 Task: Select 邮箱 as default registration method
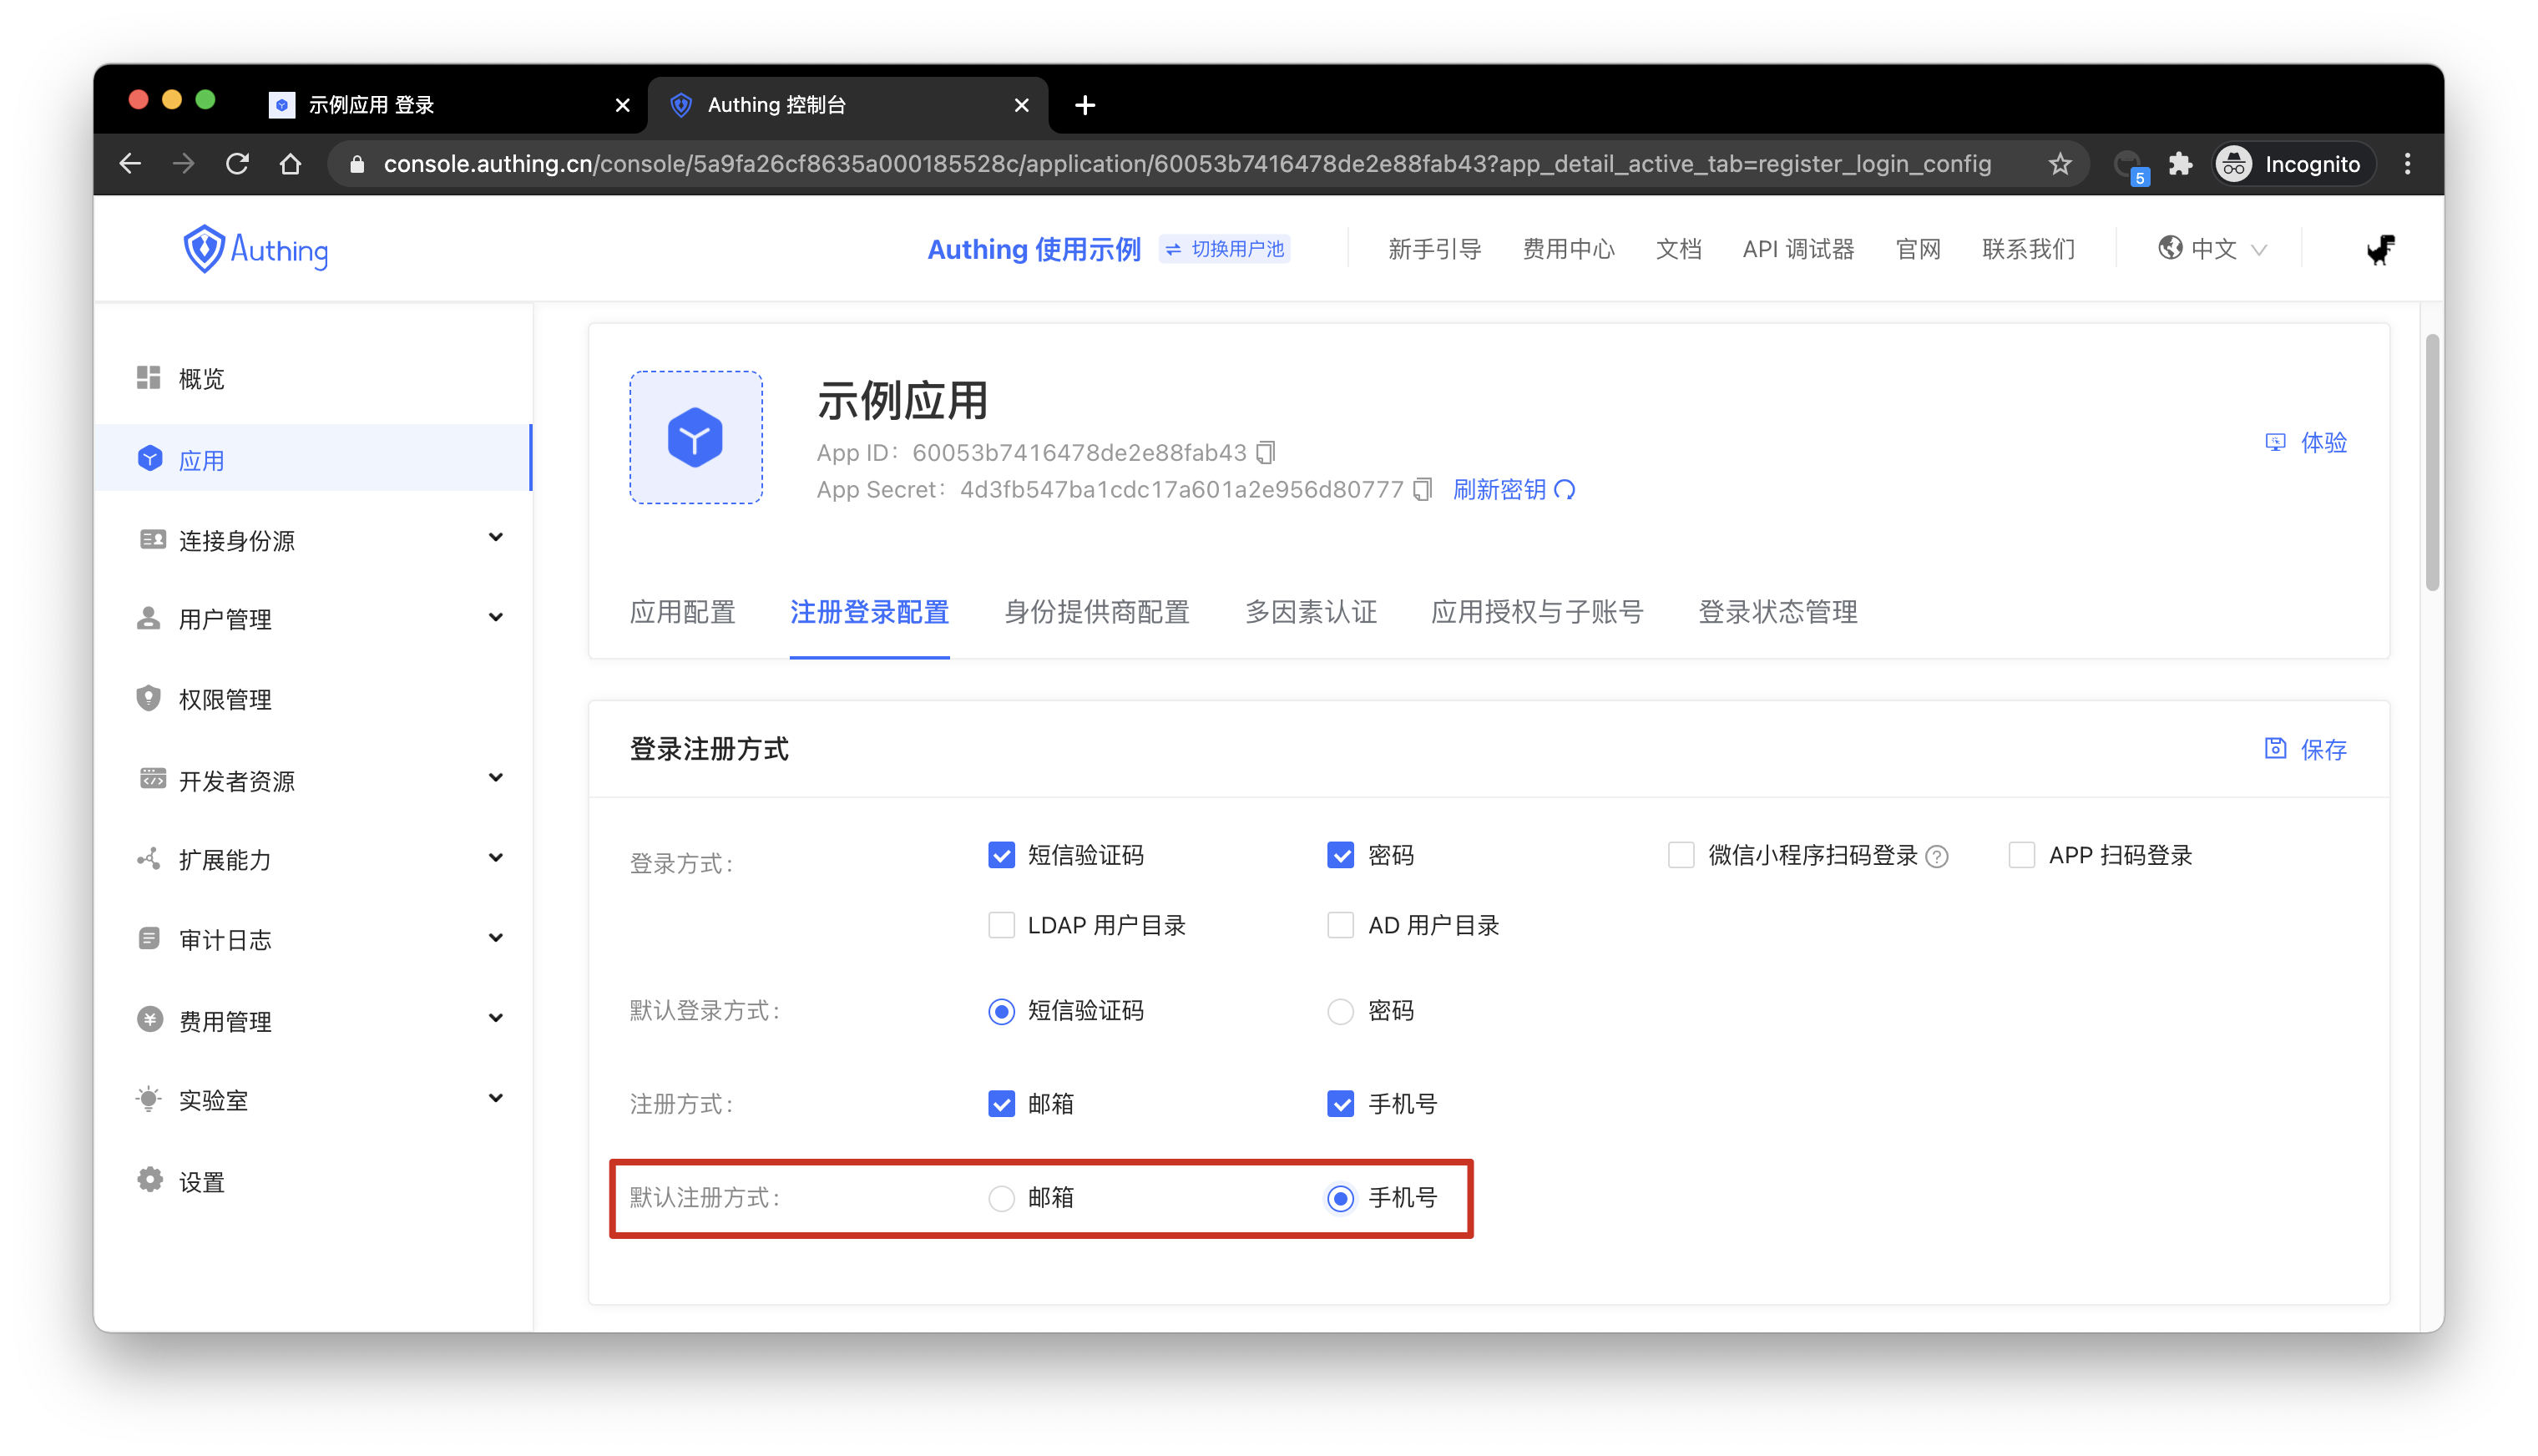(x=1001, y=1198)
